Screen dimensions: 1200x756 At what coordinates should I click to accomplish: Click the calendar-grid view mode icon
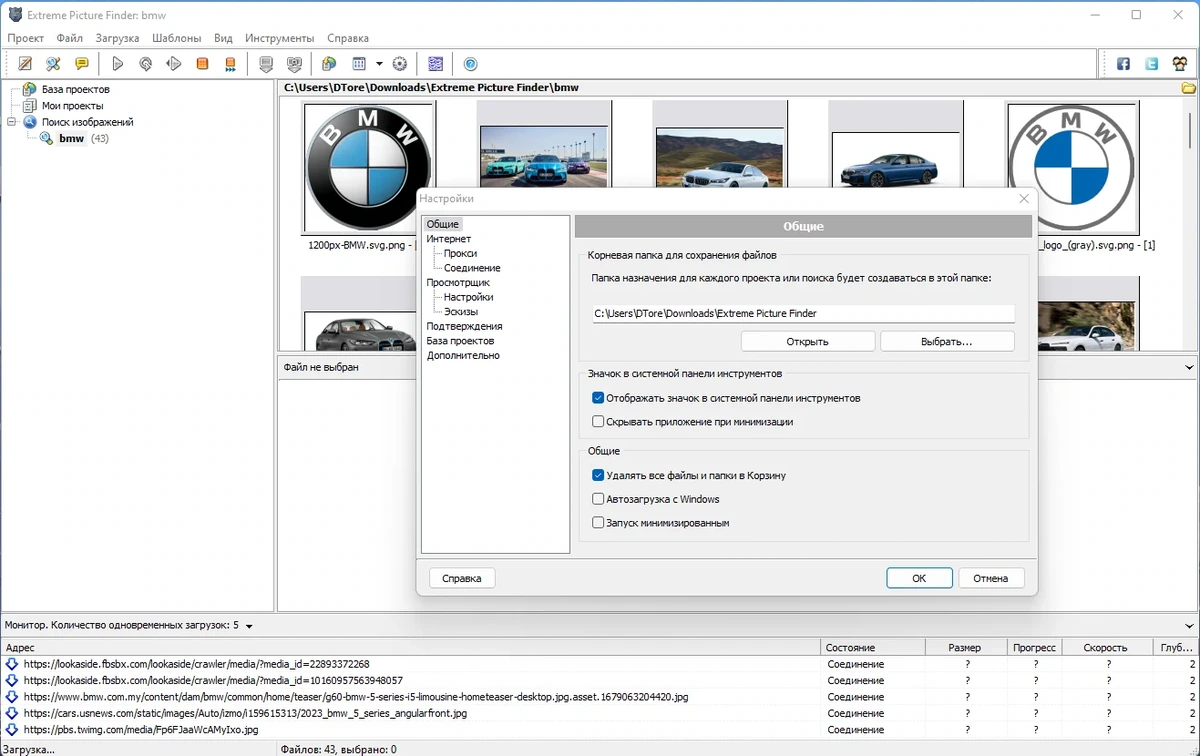click(x=359, y=64)
